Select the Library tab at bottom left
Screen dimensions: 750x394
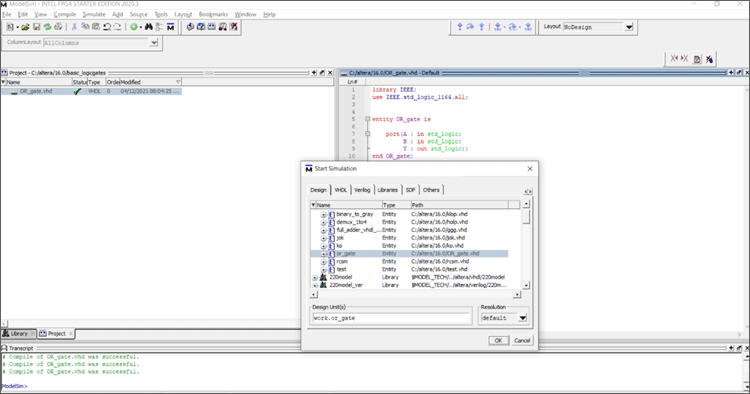pyautogui.click(x=19, y=333)
